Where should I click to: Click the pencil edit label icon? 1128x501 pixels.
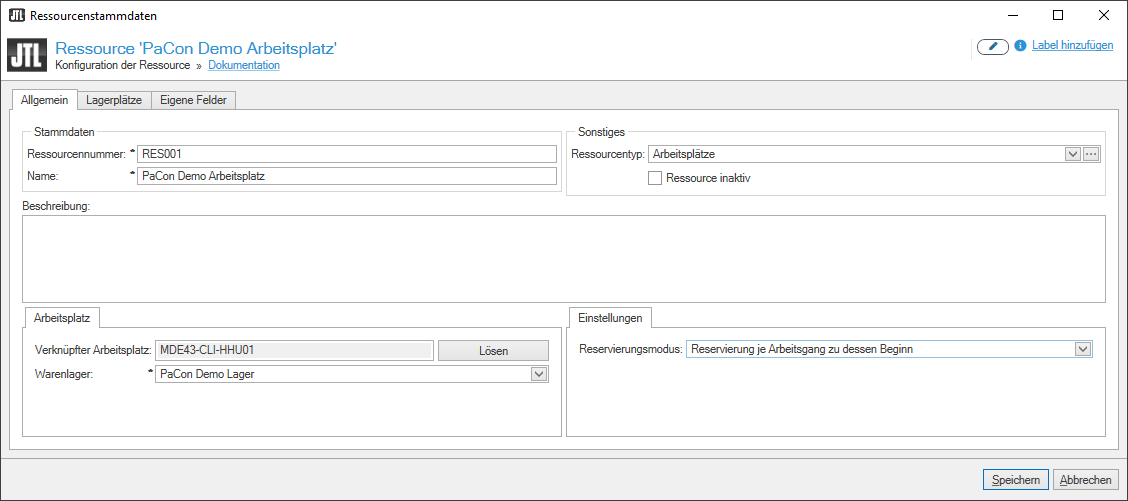coord(992,46)
